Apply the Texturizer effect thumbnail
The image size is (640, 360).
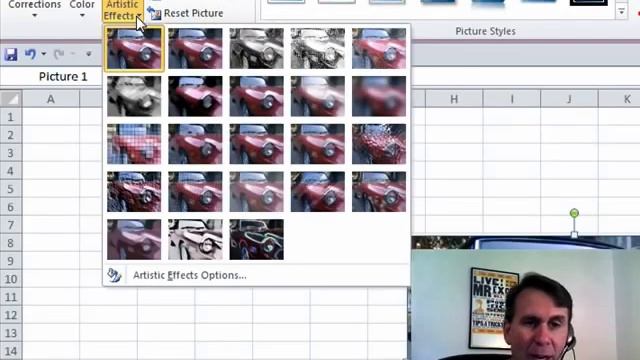(x=196, y=191)
